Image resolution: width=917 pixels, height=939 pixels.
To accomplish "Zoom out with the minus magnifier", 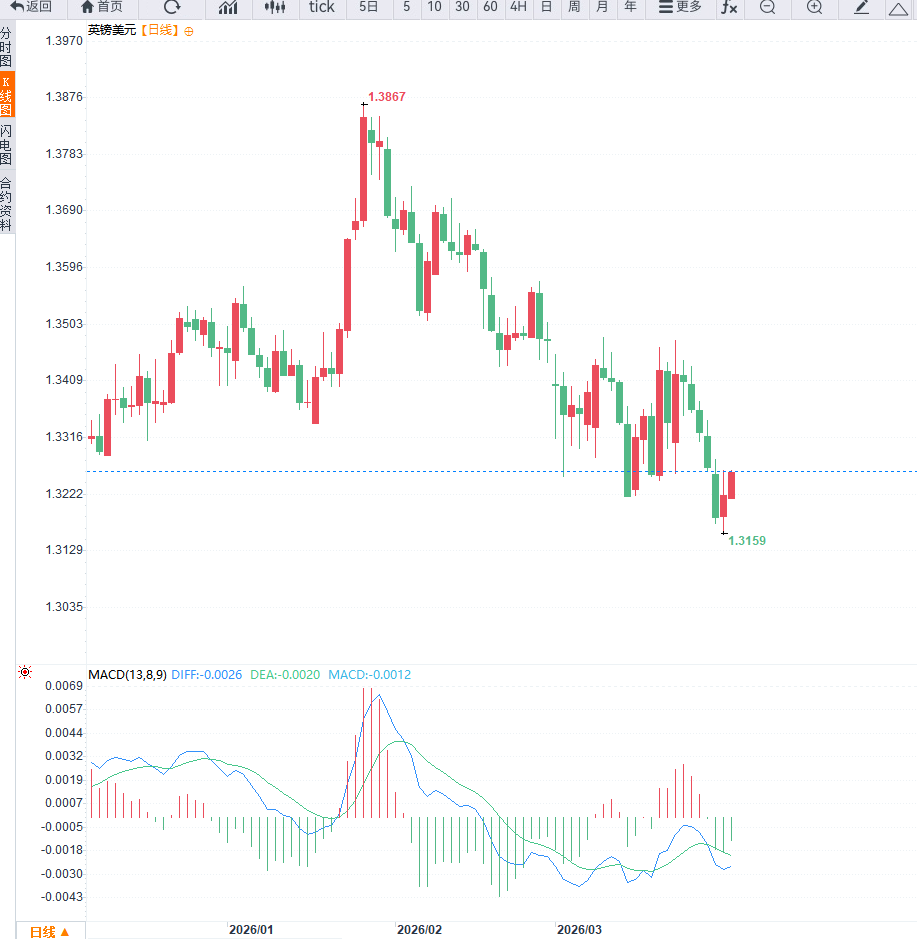I will point(767,7).
